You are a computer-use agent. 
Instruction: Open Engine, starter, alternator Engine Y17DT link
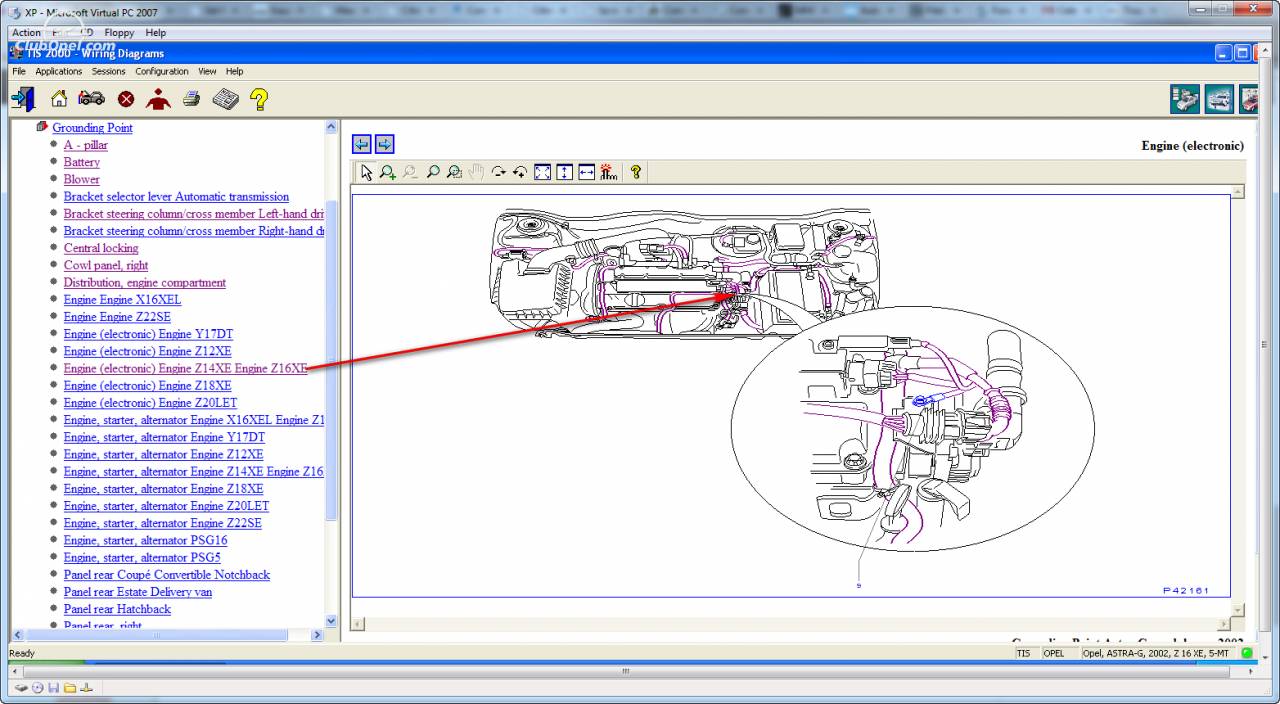click(x=164, y=437)
